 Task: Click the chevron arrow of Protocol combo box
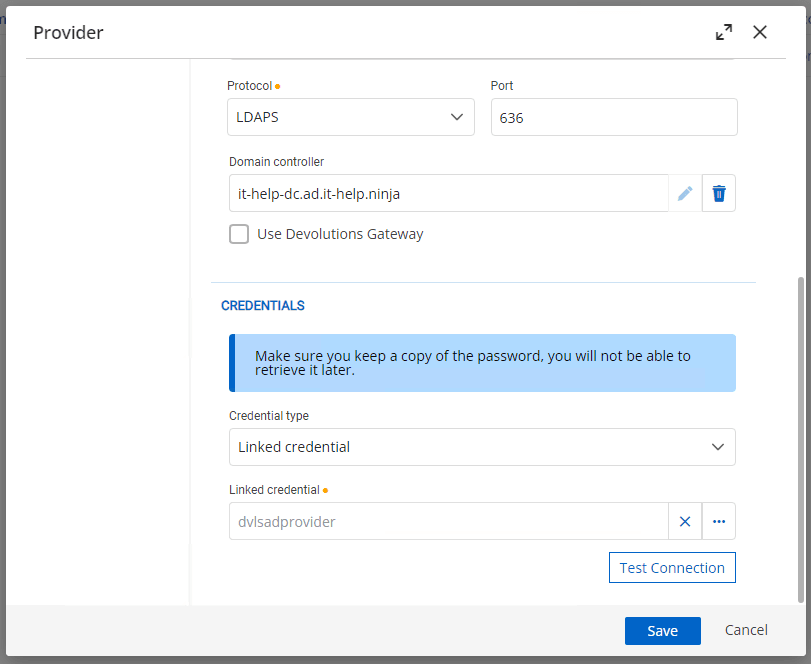pyautogui.click(x=457, y=117)
